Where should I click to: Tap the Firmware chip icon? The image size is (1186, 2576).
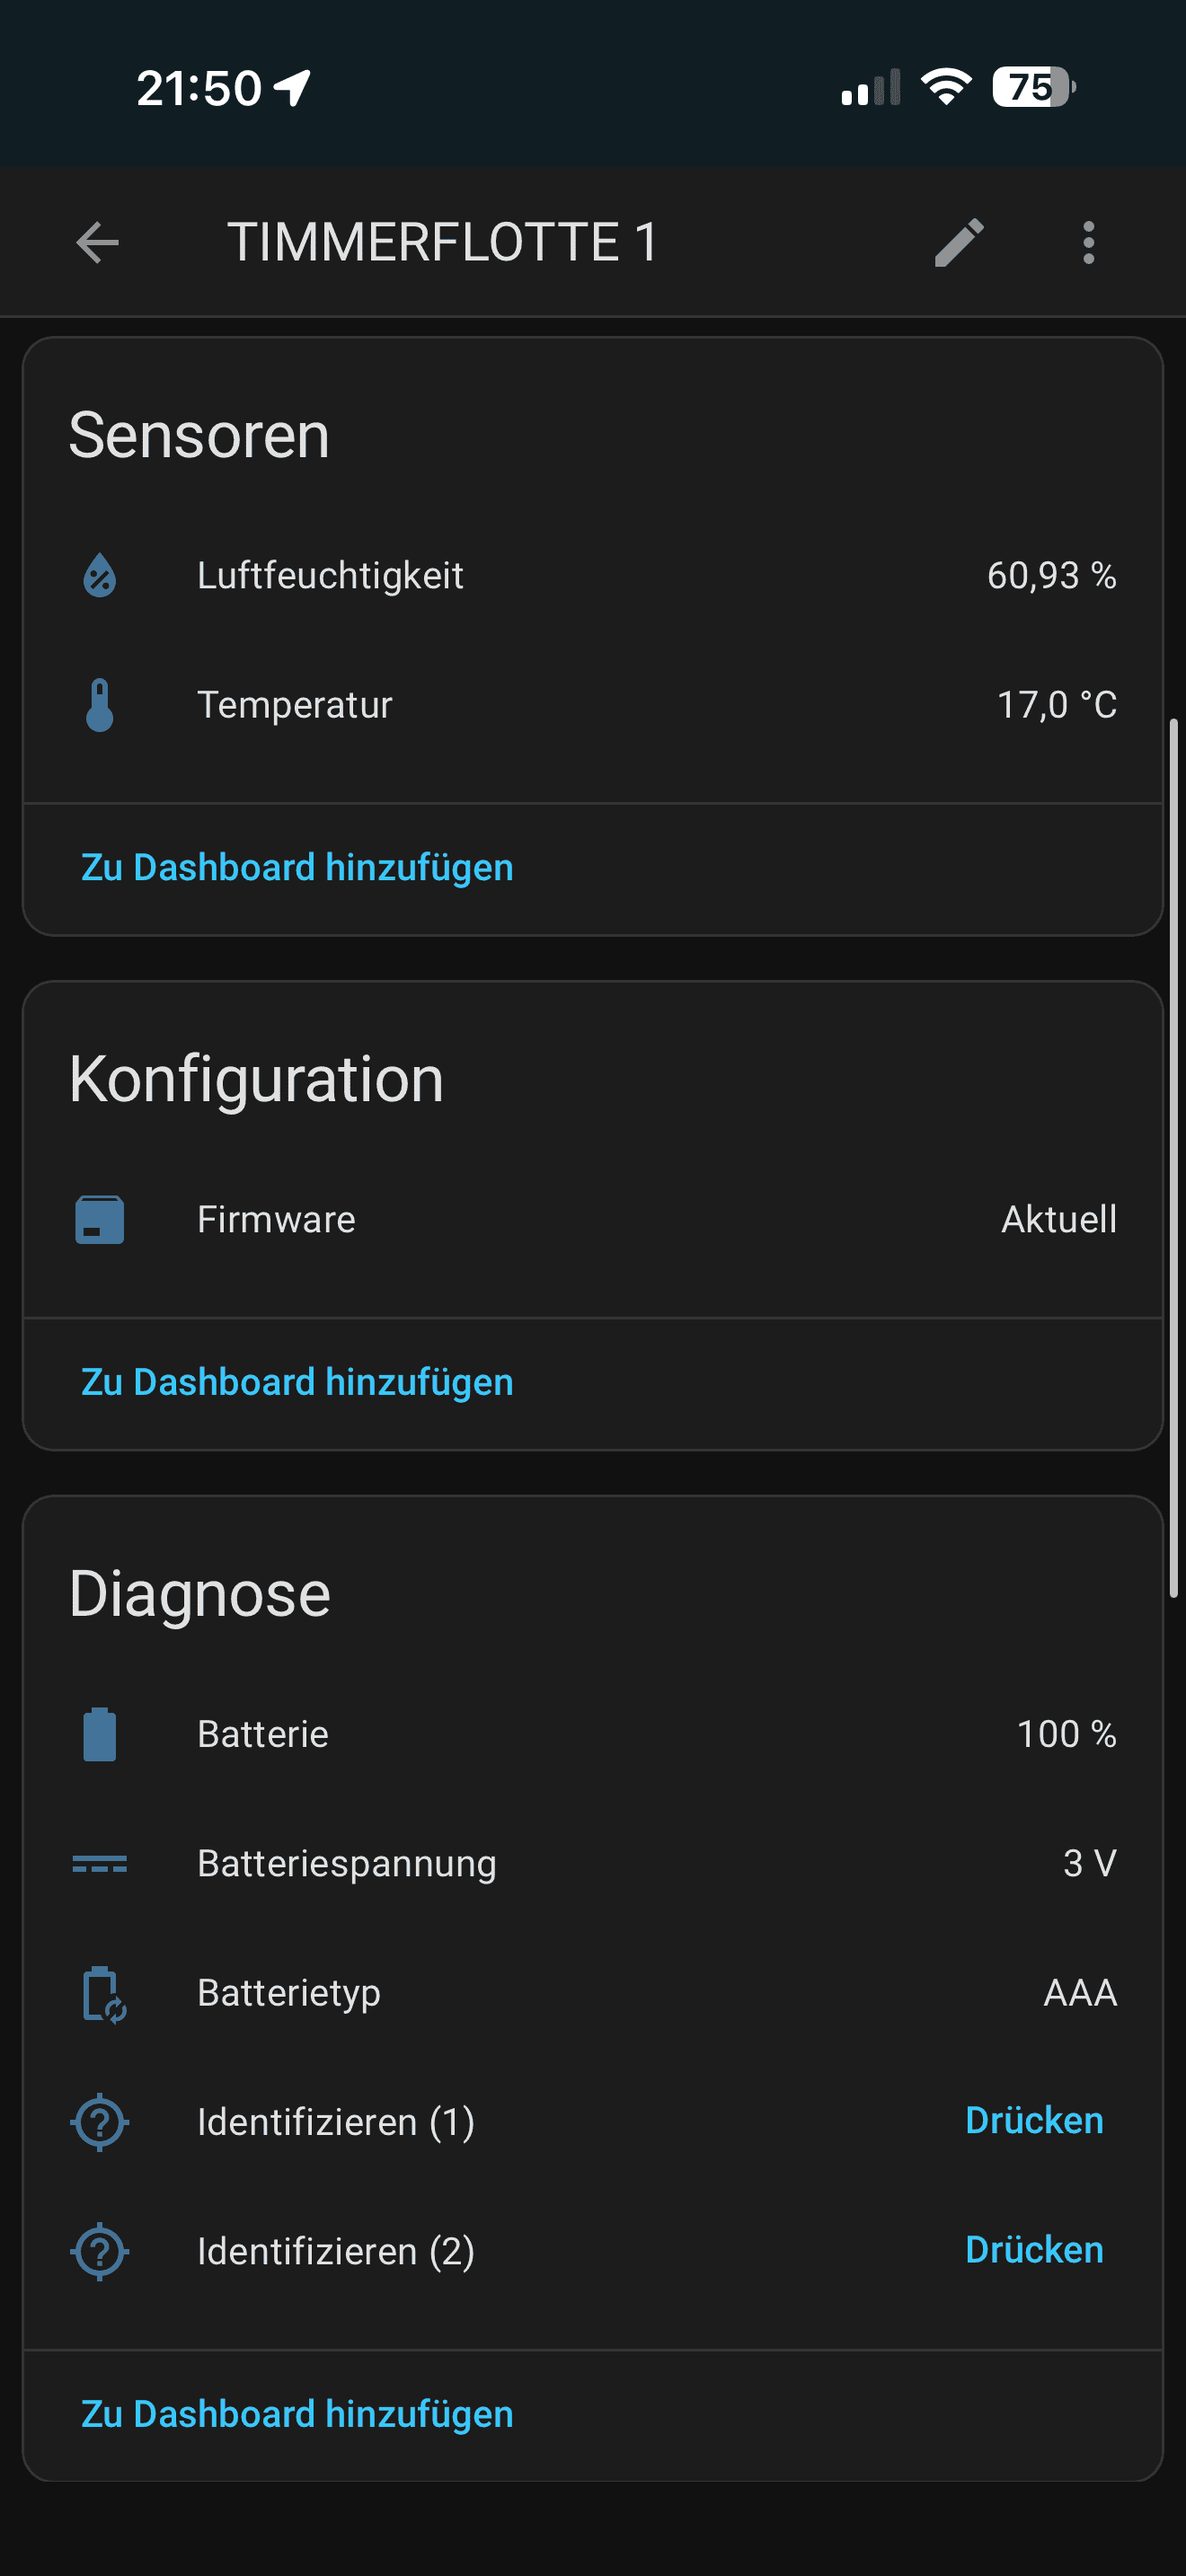(100, 1220)
